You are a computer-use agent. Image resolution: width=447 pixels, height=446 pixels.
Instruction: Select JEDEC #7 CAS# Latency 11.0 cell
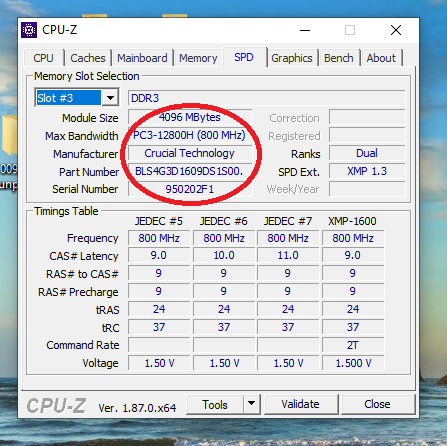tap(288, 256)
